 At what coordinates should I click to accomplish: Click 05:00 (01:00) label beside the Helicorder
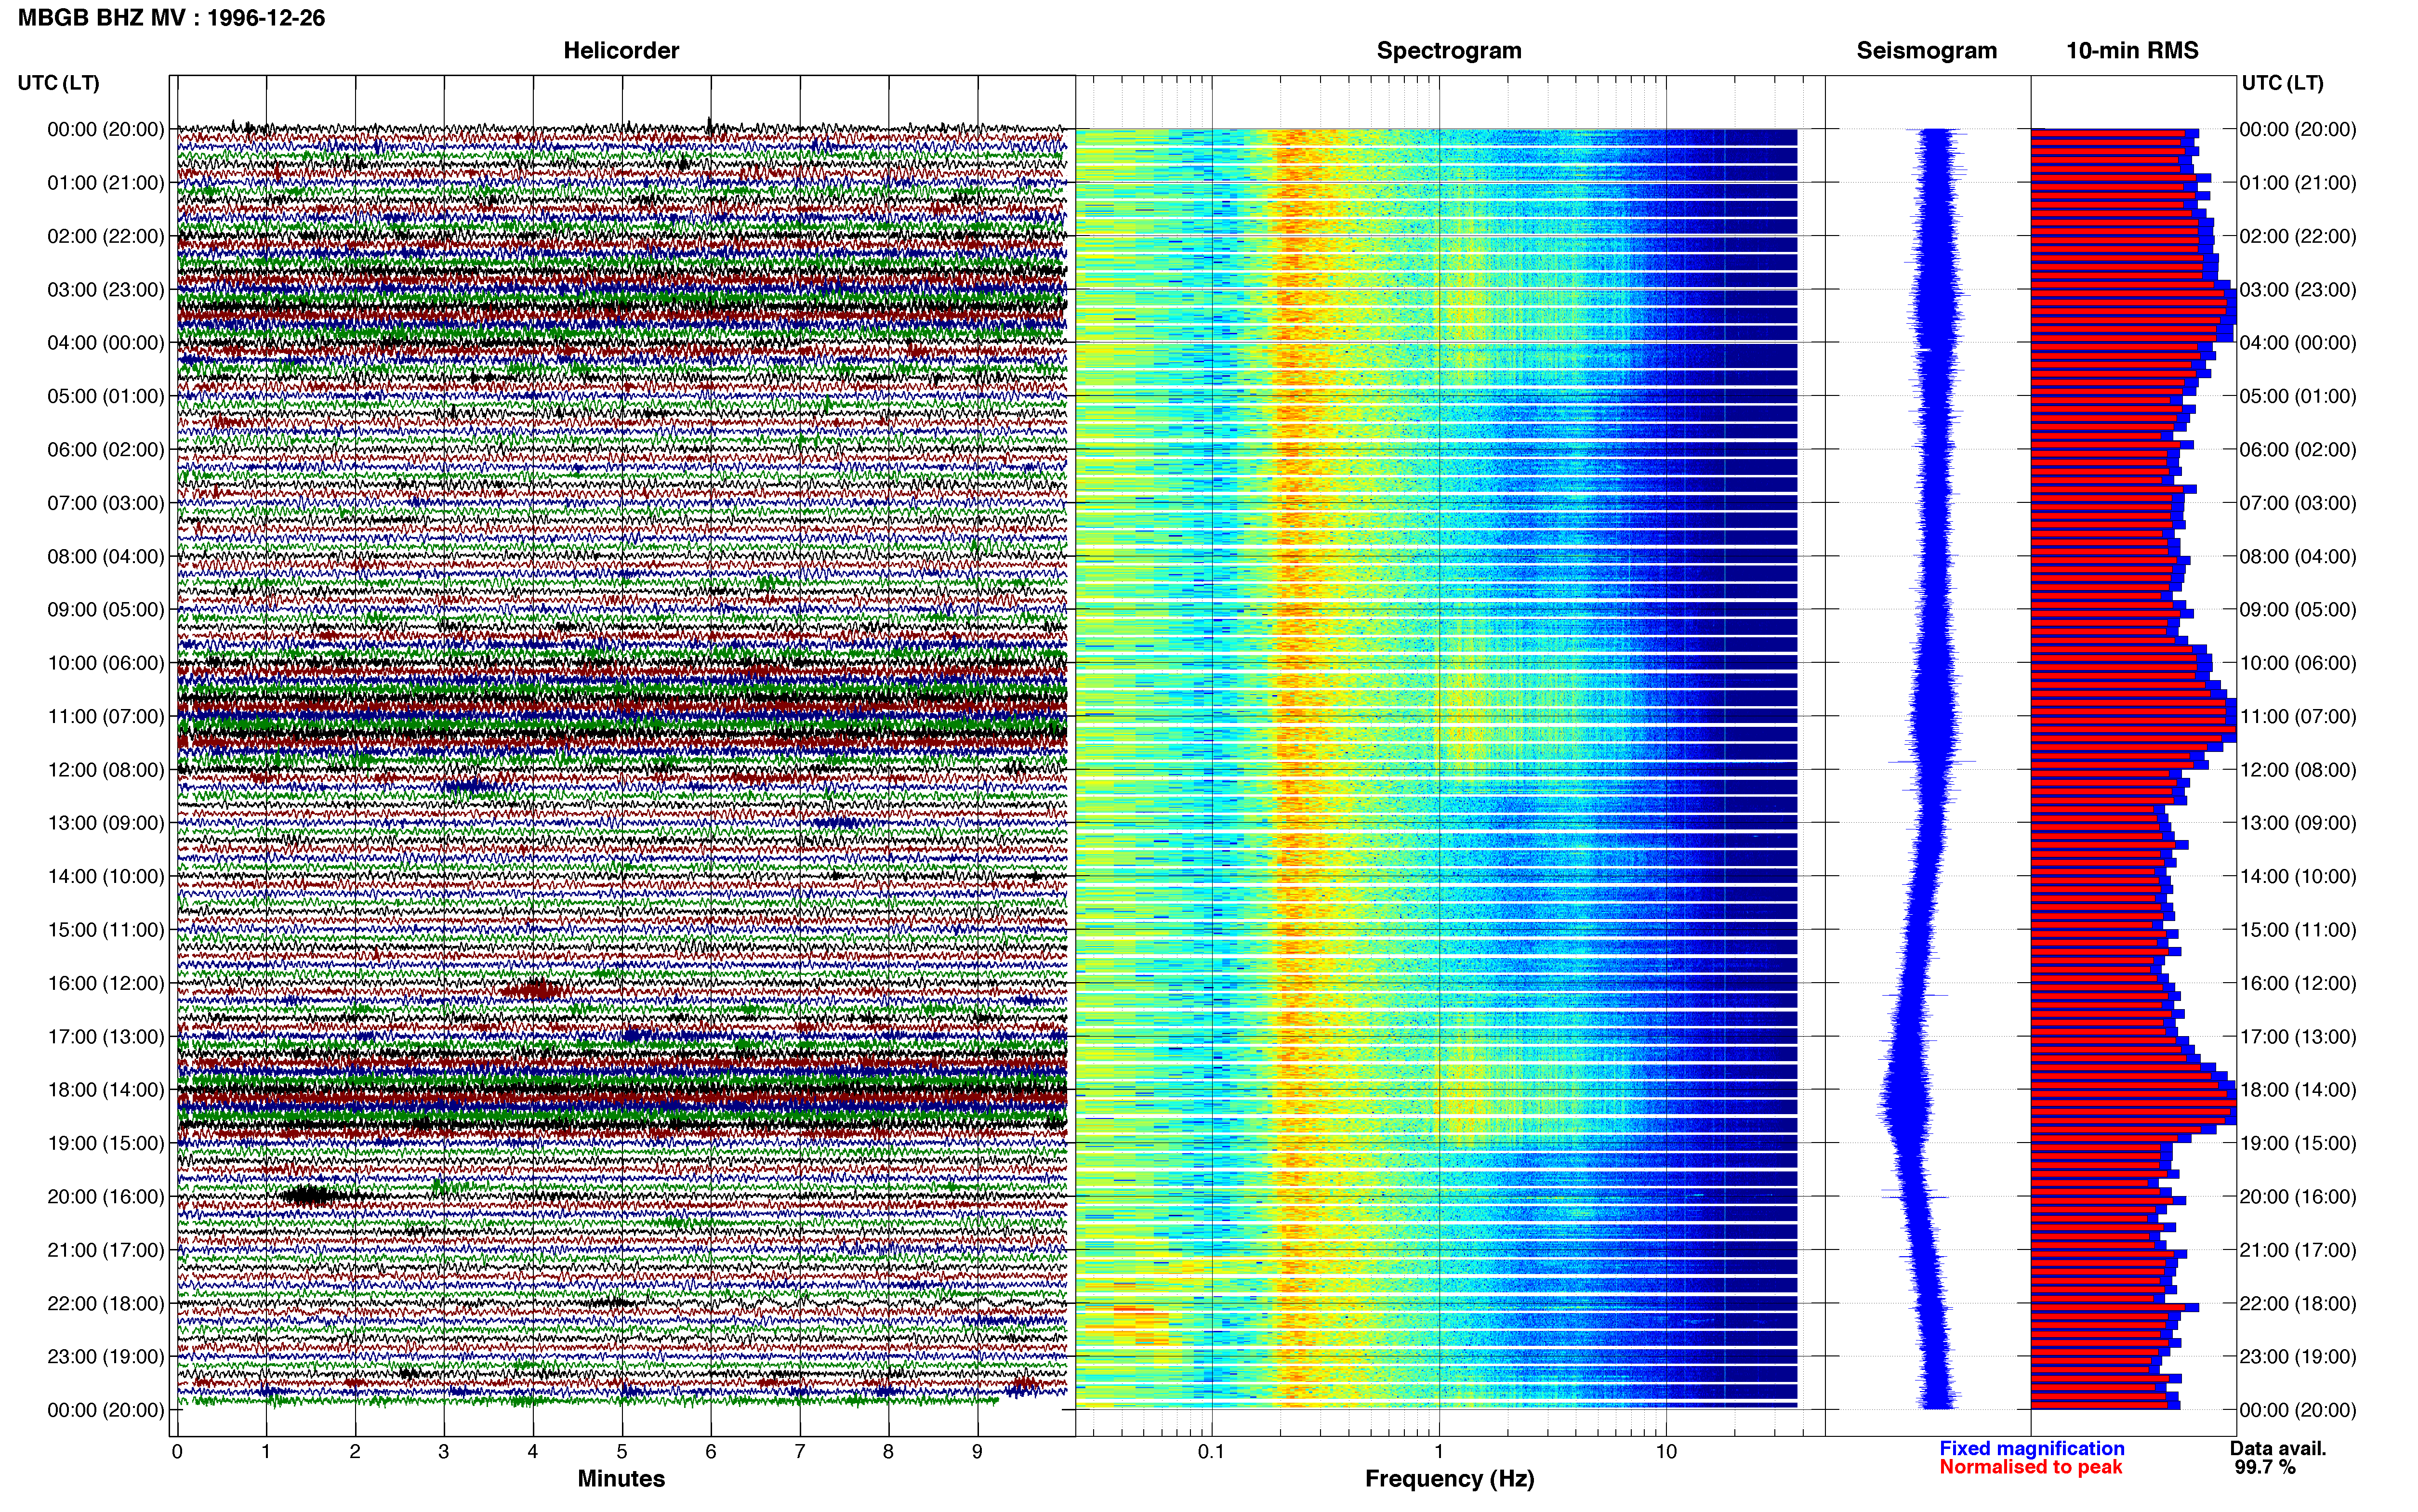106,396
